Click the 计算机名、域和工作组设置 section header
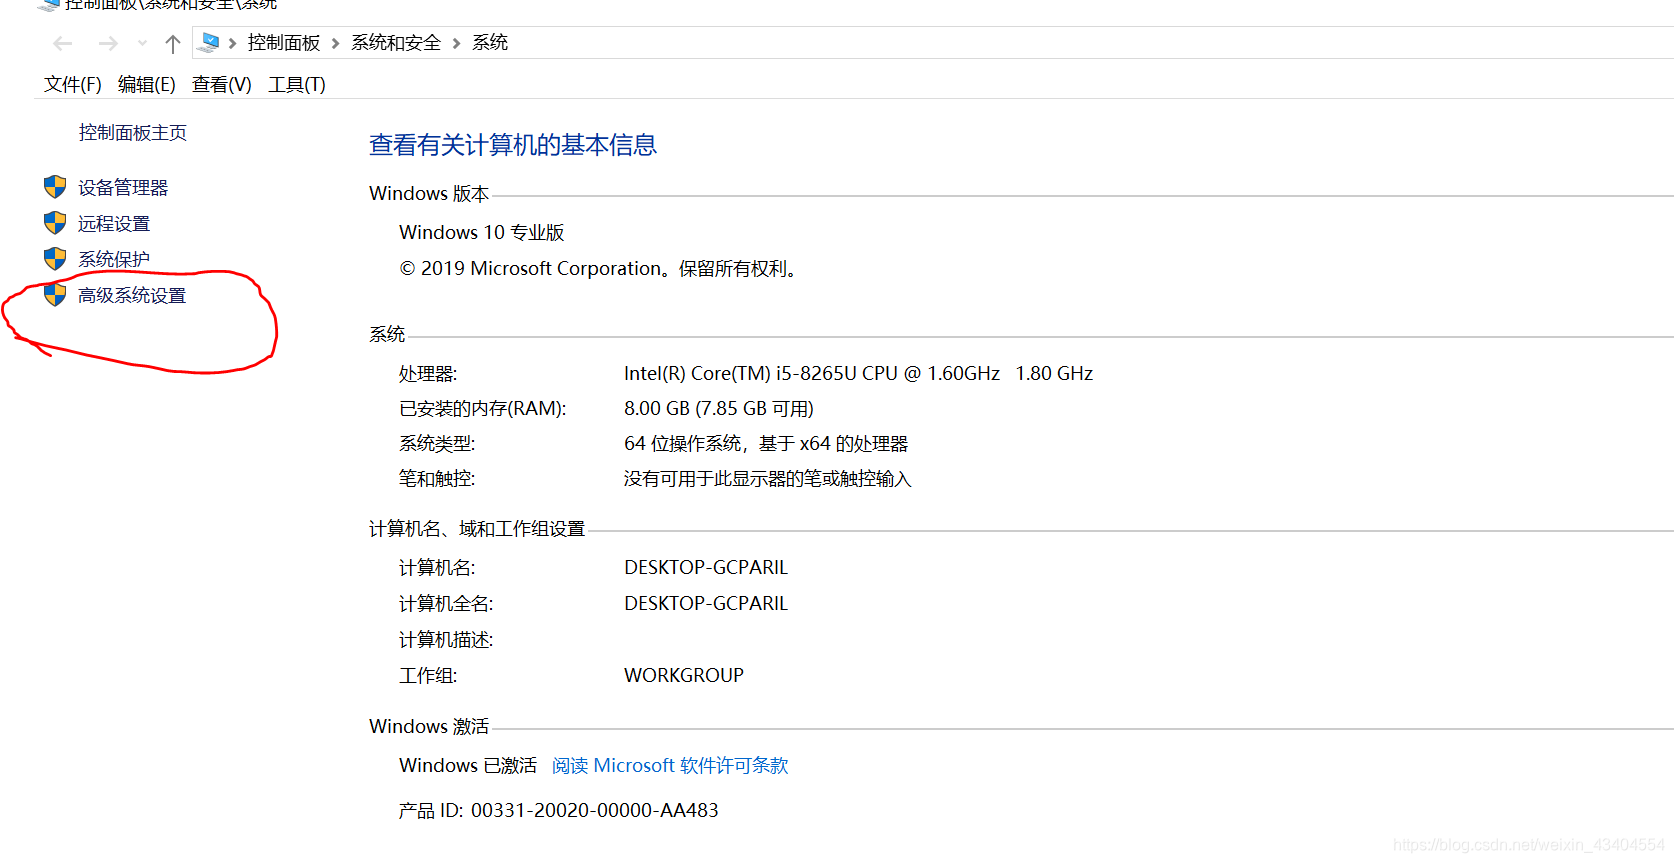 (x=477, y=528)
